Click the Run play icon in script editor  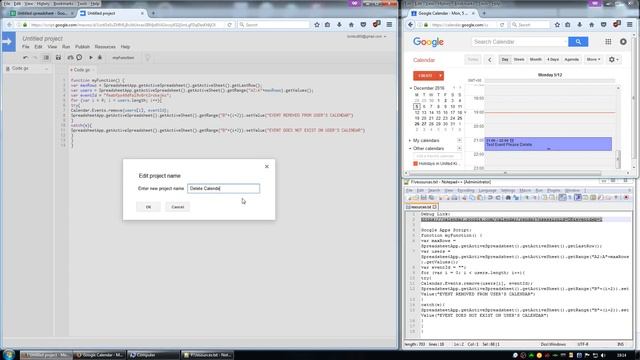(x=91, y=58)
